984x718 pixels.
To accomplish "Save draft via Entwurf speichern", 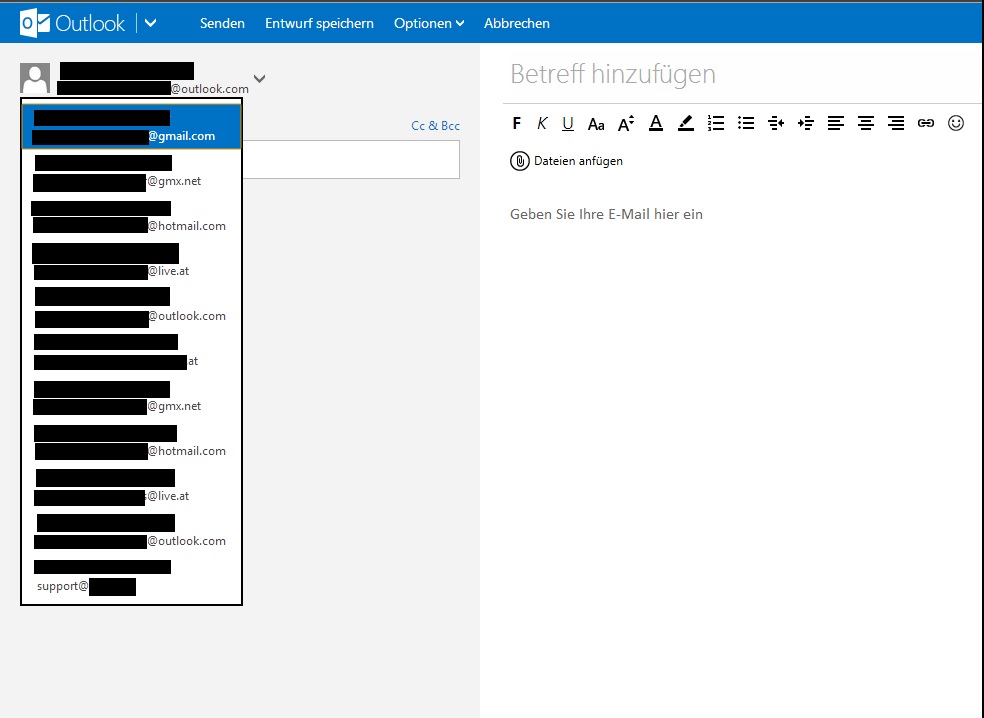I will tap(319, 23).
